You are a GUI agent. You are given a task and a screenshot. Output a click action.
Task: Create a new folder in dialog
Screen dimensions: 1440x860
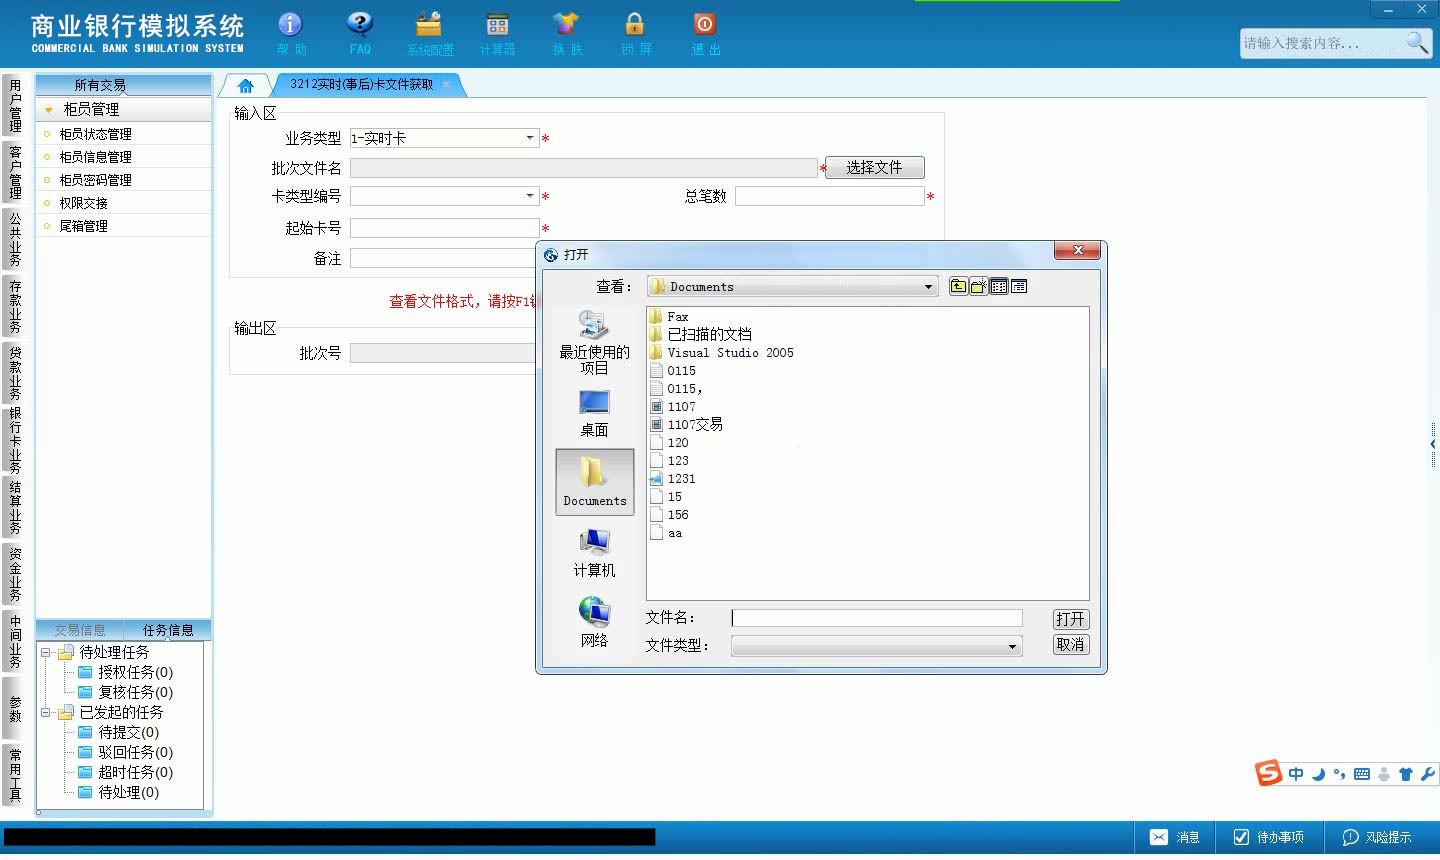[x=978, y=286]
